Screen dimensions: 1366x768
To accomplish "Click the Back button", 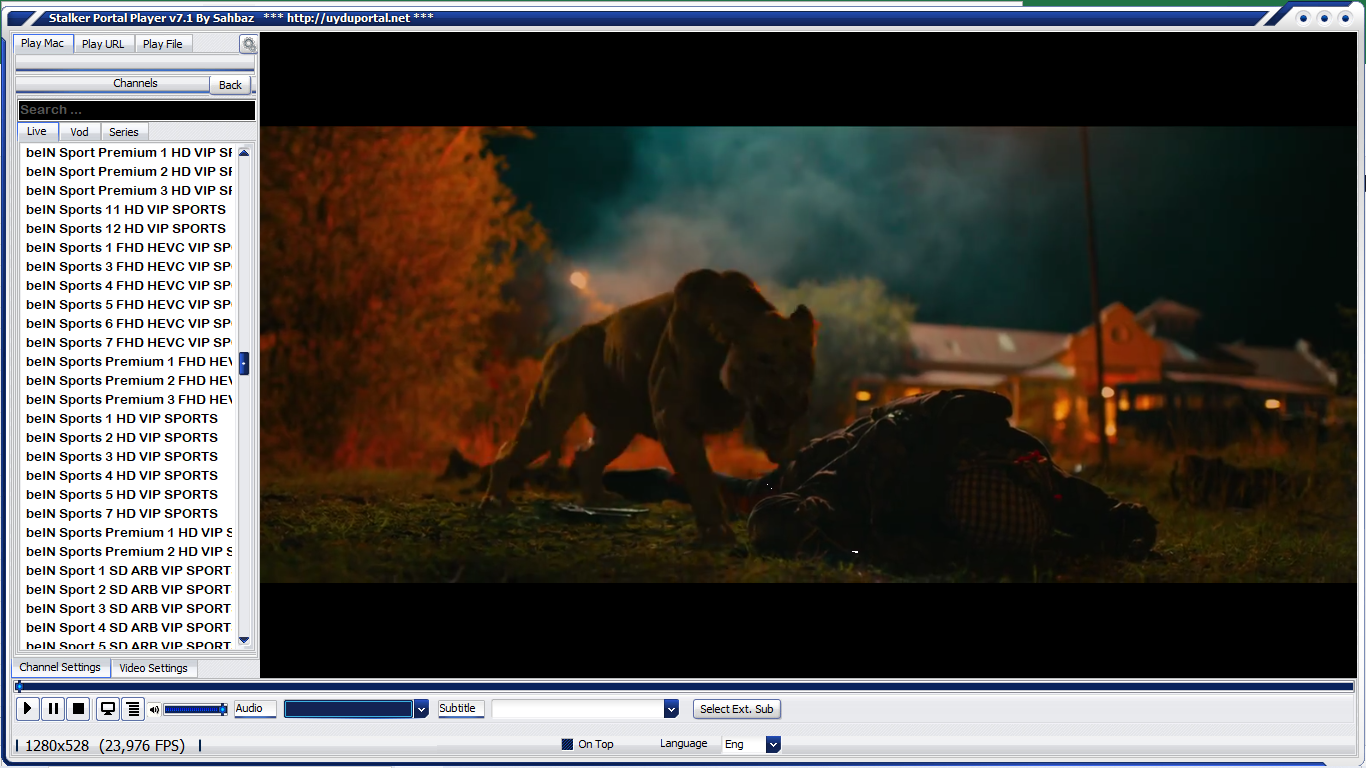I will 230,85.
